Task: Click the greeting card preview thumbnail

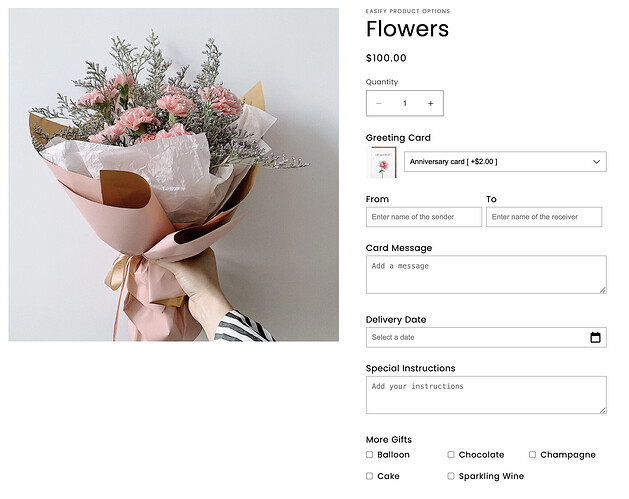Action: [381, 162]
